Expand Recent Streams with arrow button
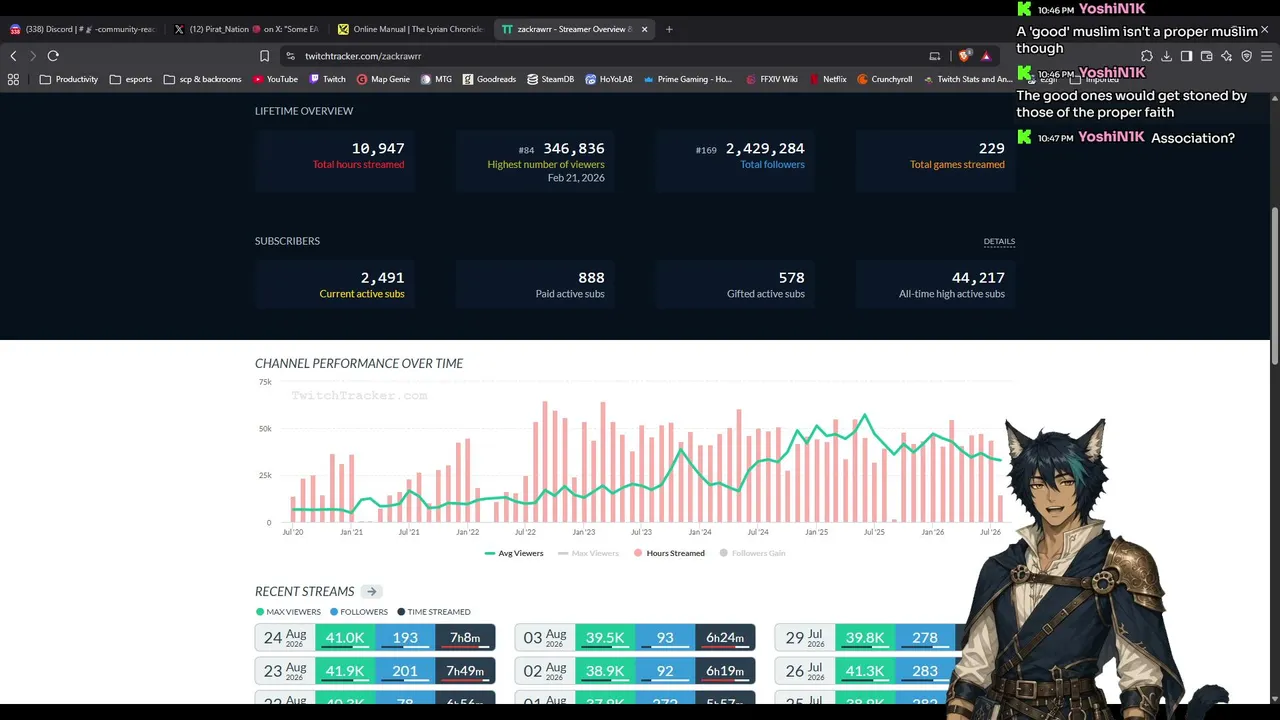The width and height of the screenshot is (1280, 720). pos(371,592)
